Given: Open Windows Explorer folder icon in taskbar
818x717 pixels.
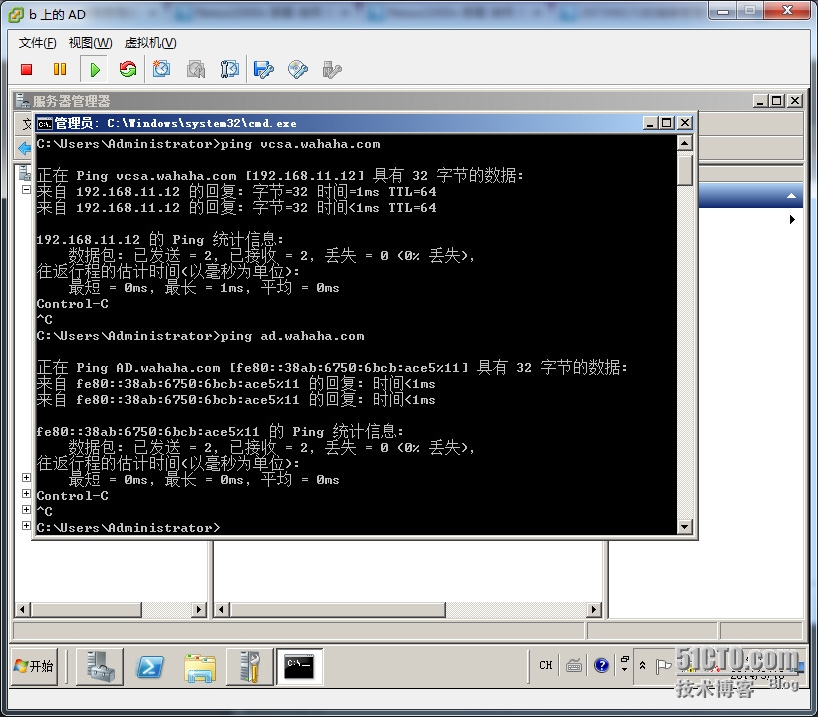Looking at the screenshot, I should (x=200, y=667).
